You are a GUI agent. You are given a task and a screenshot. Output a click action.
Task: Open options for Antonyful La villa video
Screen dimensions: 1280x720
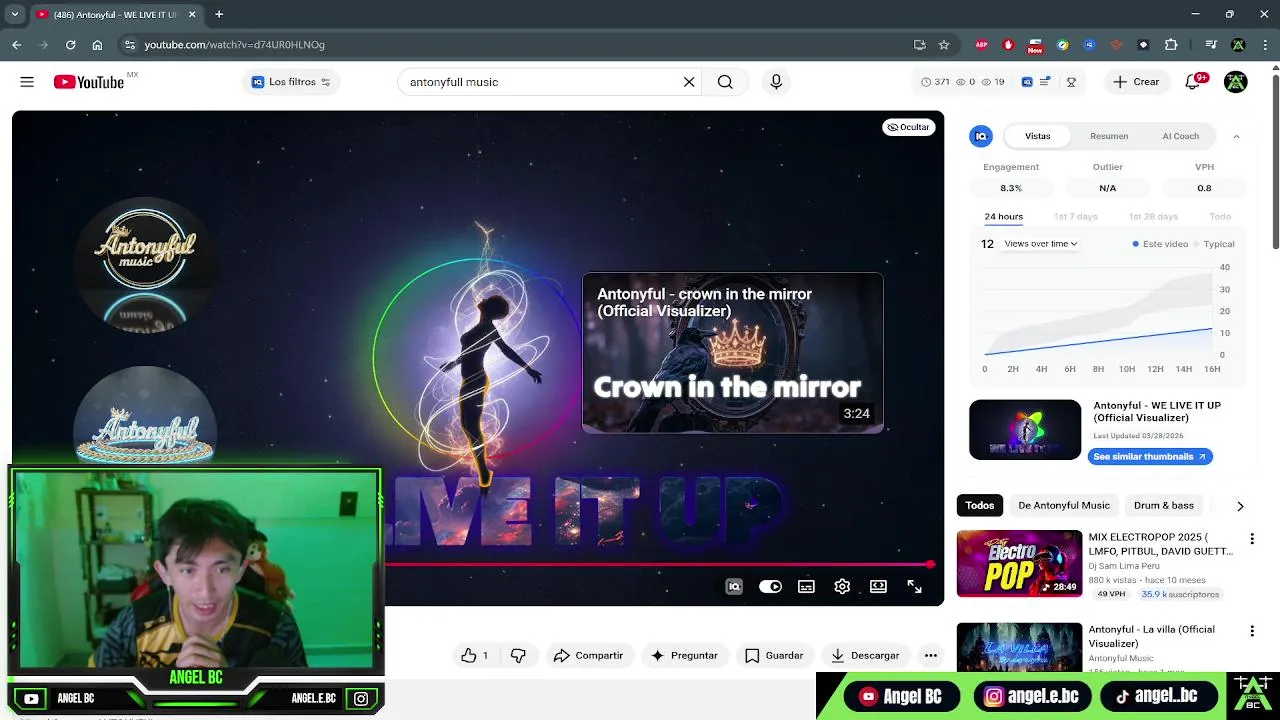pos(1252,631)
